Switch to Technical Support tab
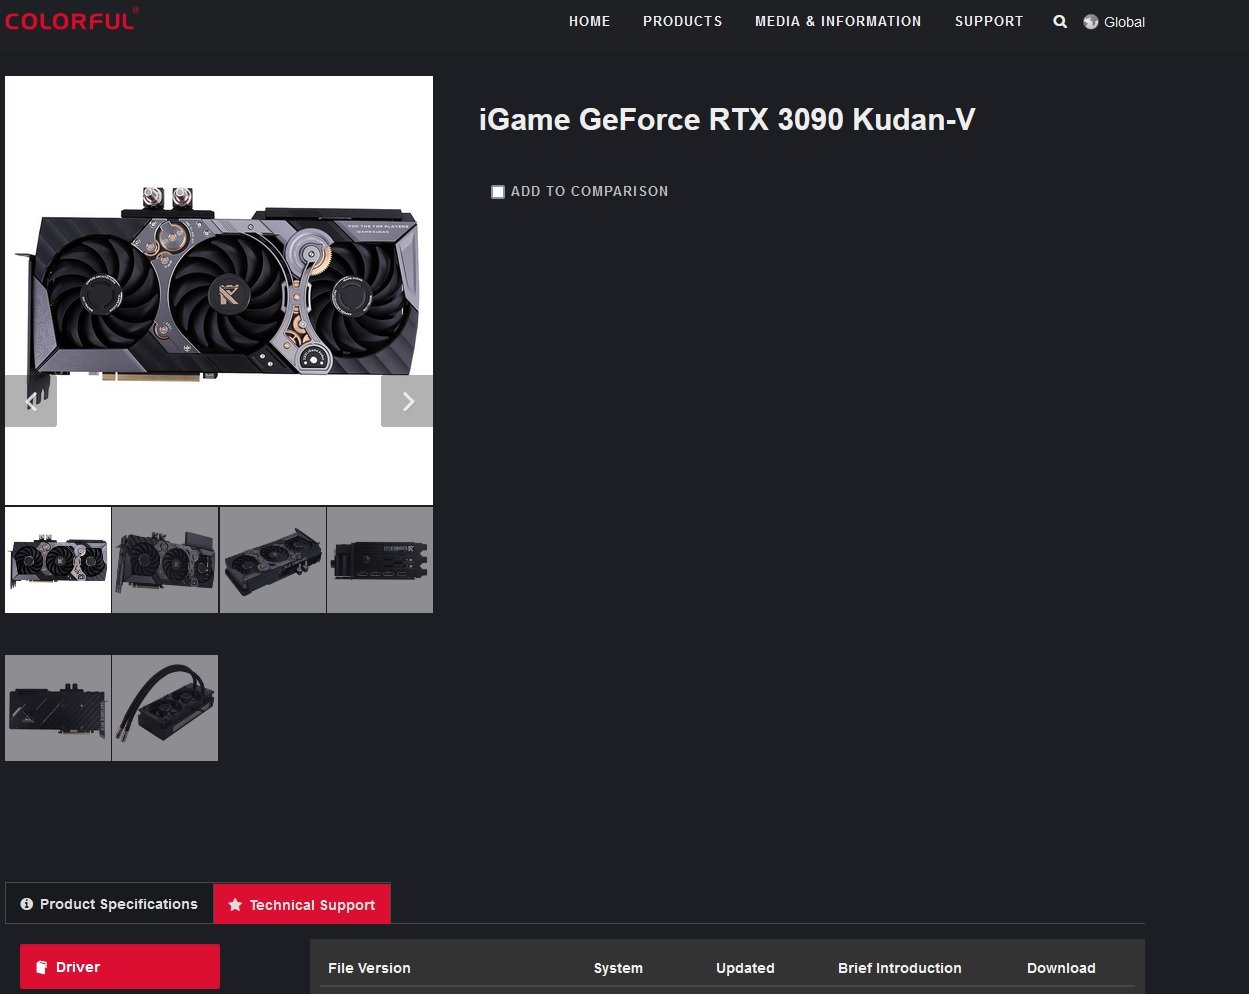1249x994 pixels. [x=302, y=904]
